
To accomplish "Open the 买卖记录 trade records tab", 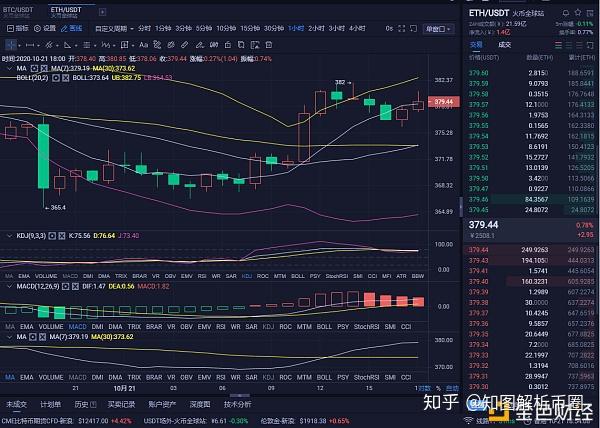I will coord(121,404).
